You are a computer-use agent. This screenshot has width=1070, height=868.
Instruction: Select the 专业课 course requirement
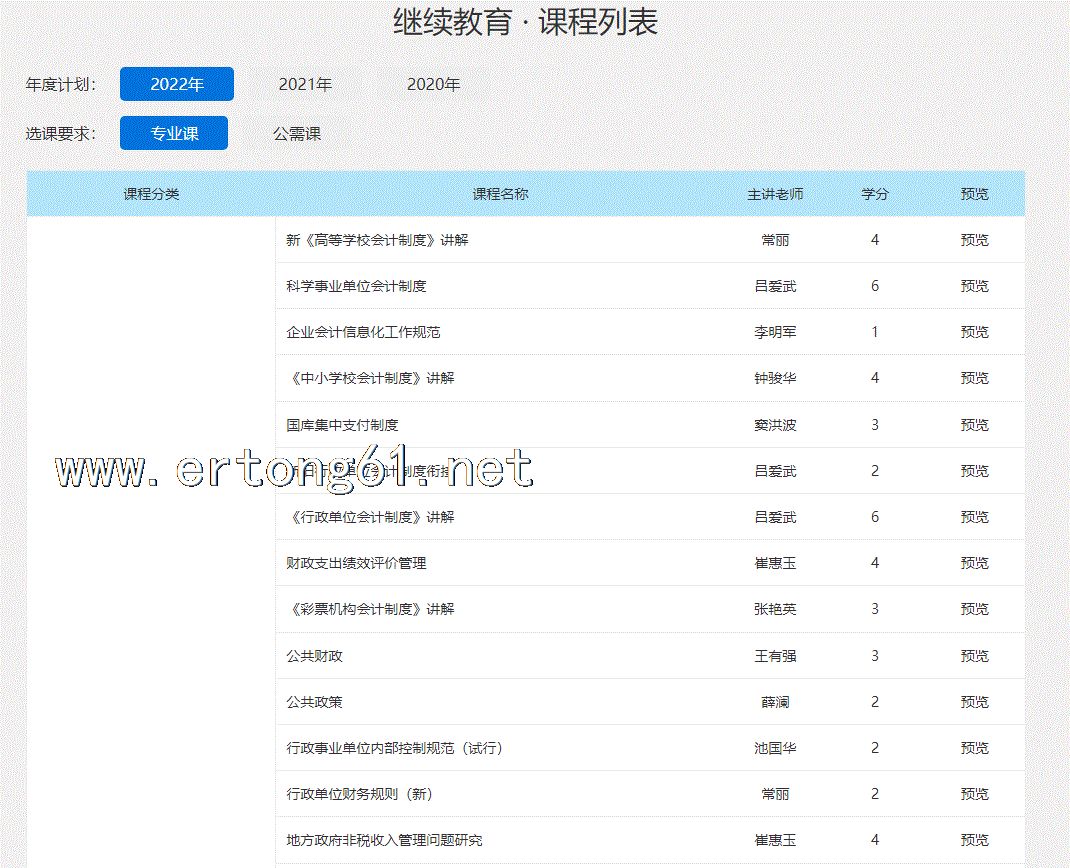174,133
